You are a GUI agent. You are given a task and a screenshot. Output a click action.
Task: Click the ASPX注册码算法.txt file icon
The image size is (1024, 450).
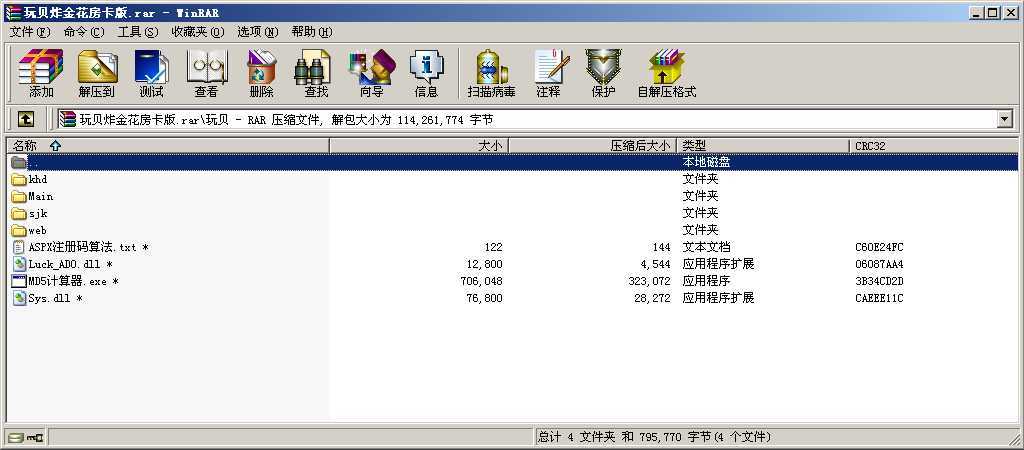click(19, 247)
